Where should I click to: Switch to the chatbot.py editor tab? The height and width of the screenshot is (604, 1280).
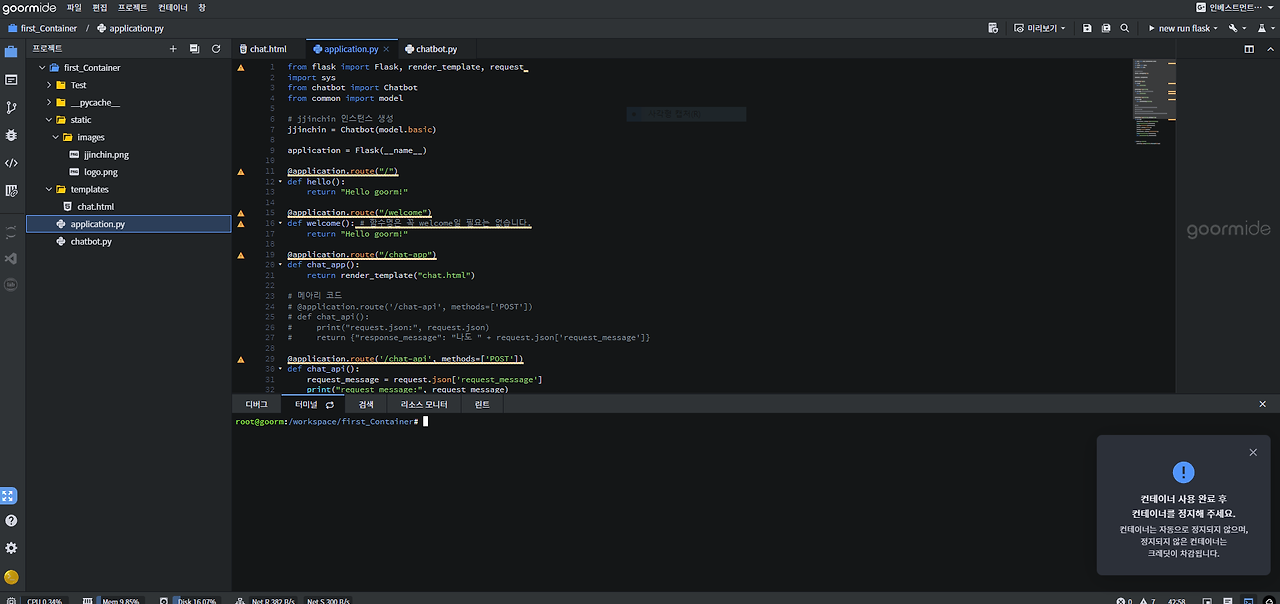pos(436,49)
